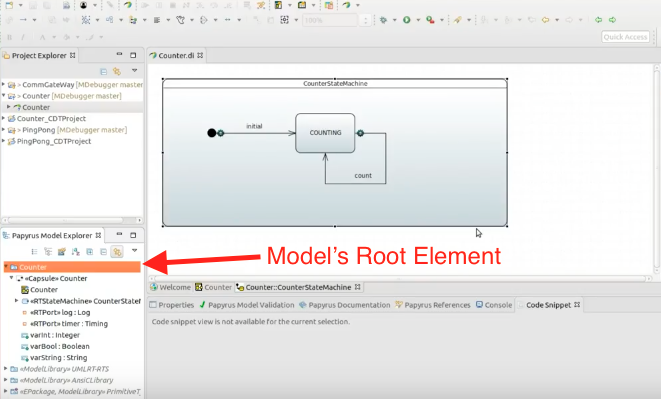Click the 'initial' transition label
Viewport: 661px width, 399px height.
pyautogui.click(x=254, y=126)
